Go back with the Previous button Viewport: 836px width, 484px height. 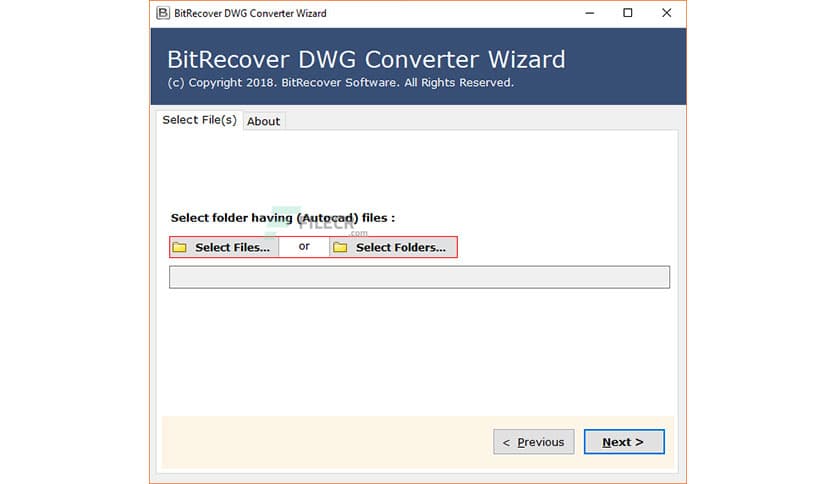tap(534, 442)
